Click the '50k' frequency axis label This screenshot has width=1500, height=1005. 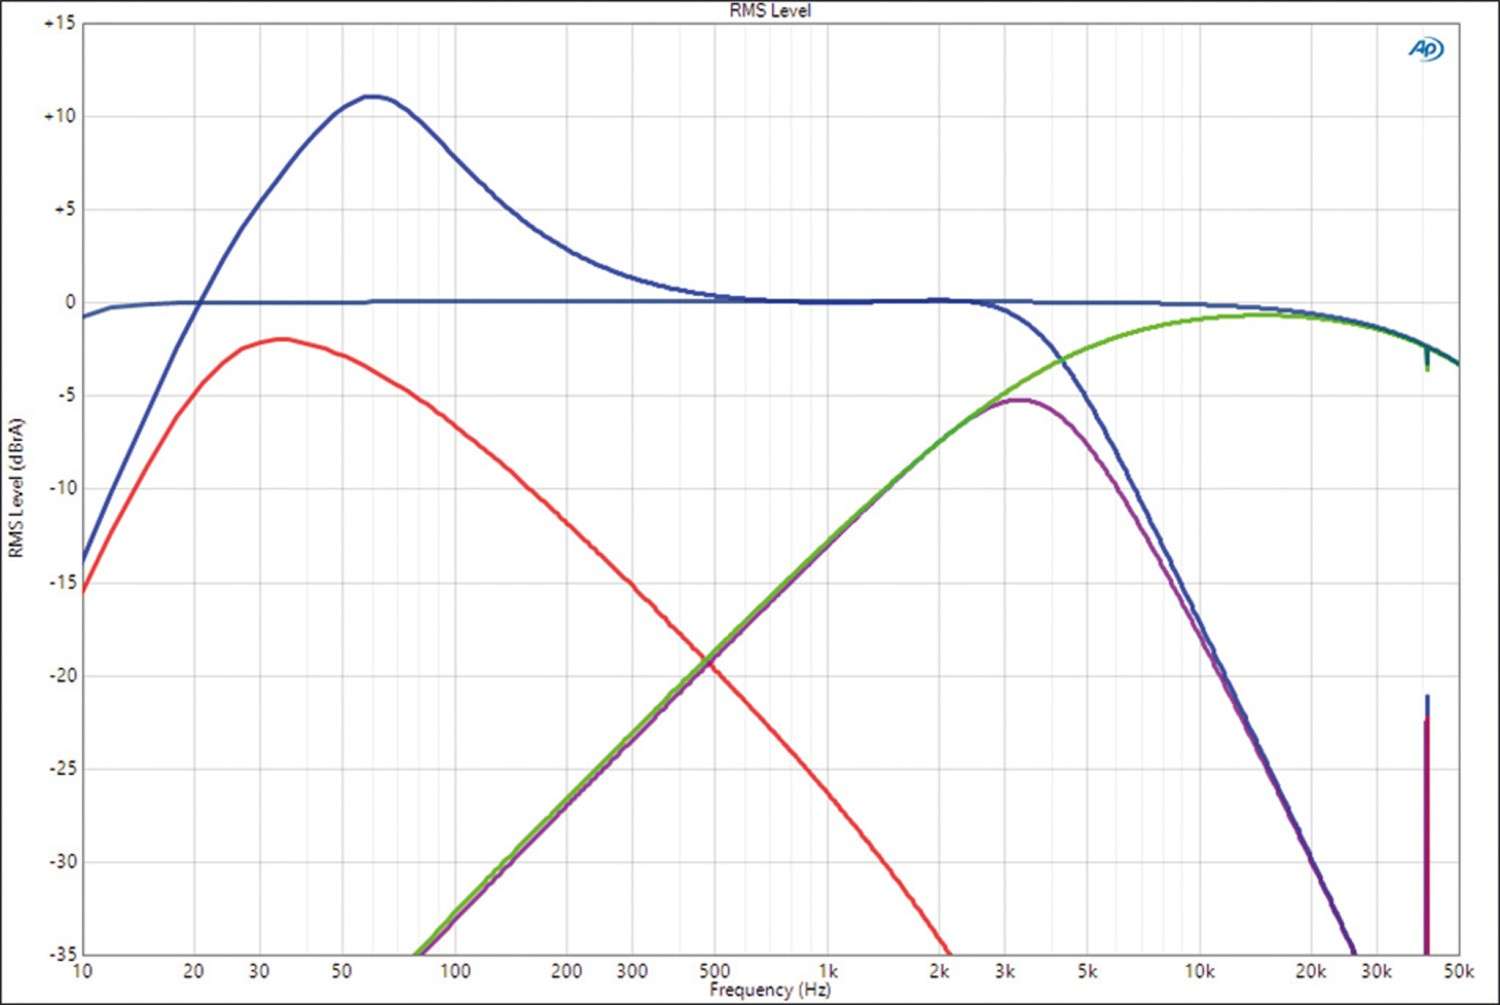coord(1458,971)
